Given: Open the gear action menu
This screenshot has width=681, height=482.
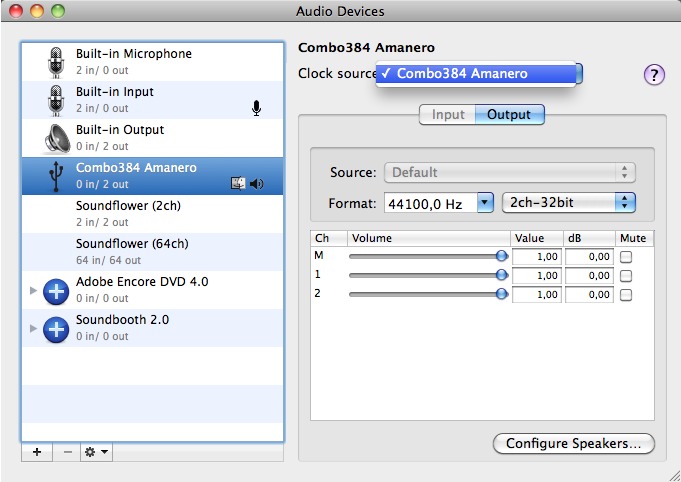Looking at the screenshot, I should [96, 452].
